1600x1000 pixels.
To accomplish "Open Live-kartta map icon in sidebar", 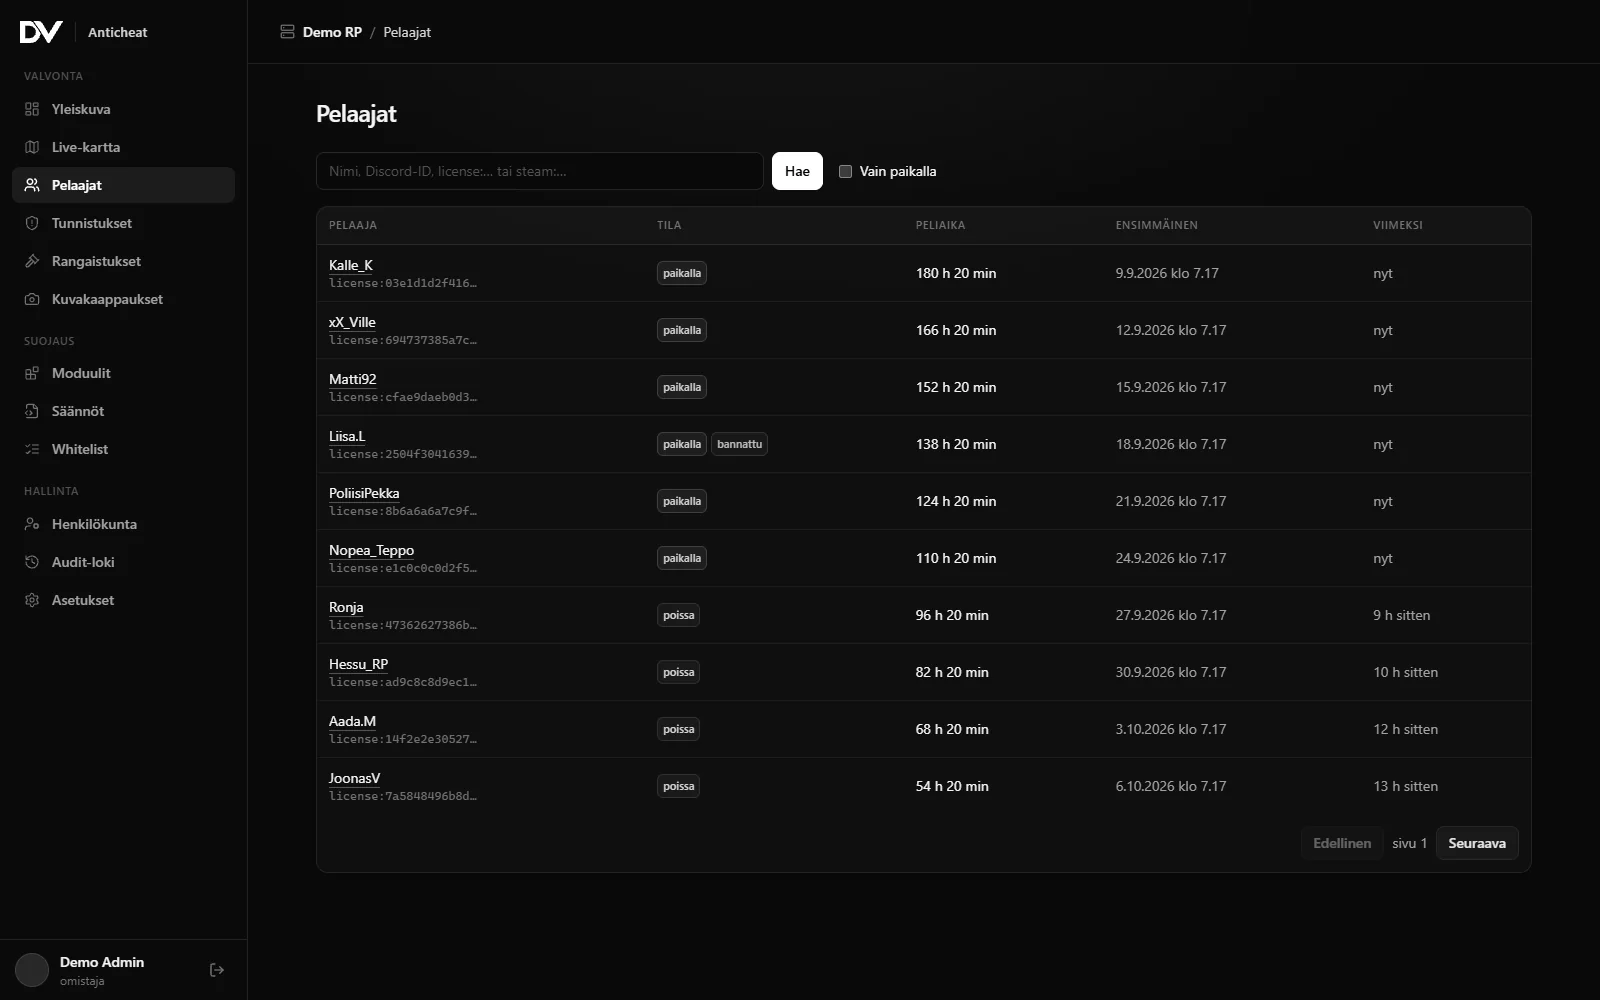I will pyautogui.click(x=32, y=147).
